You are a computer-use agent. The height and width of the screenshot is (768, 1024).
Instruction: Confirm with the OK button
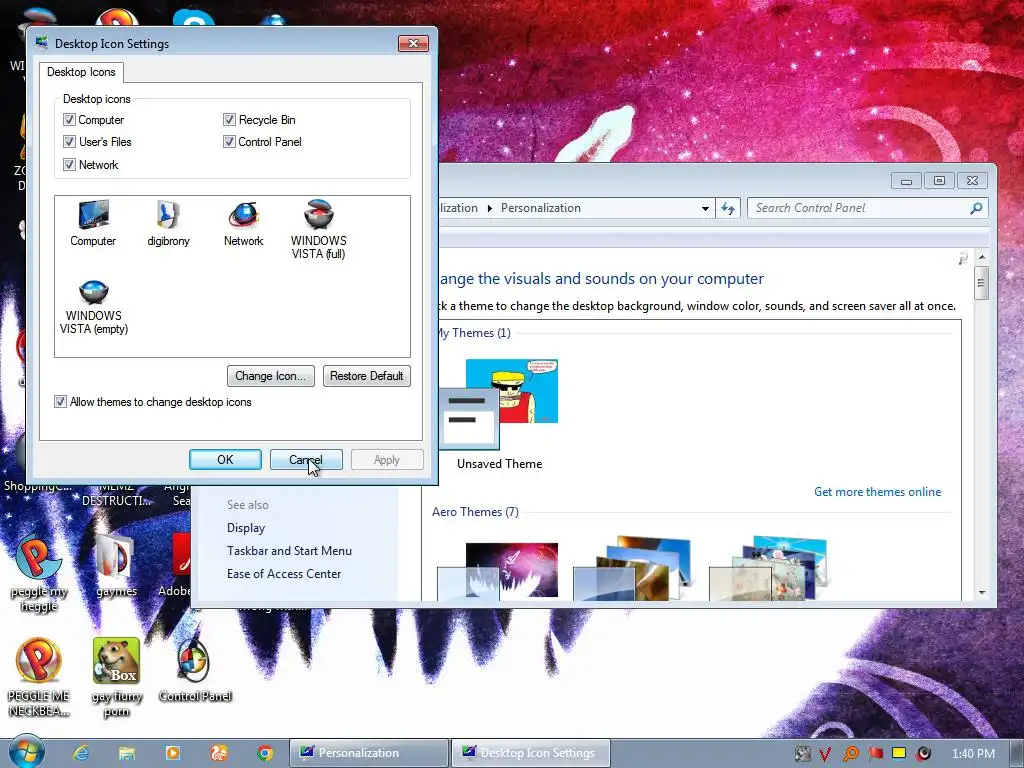(x=225, y=460)
